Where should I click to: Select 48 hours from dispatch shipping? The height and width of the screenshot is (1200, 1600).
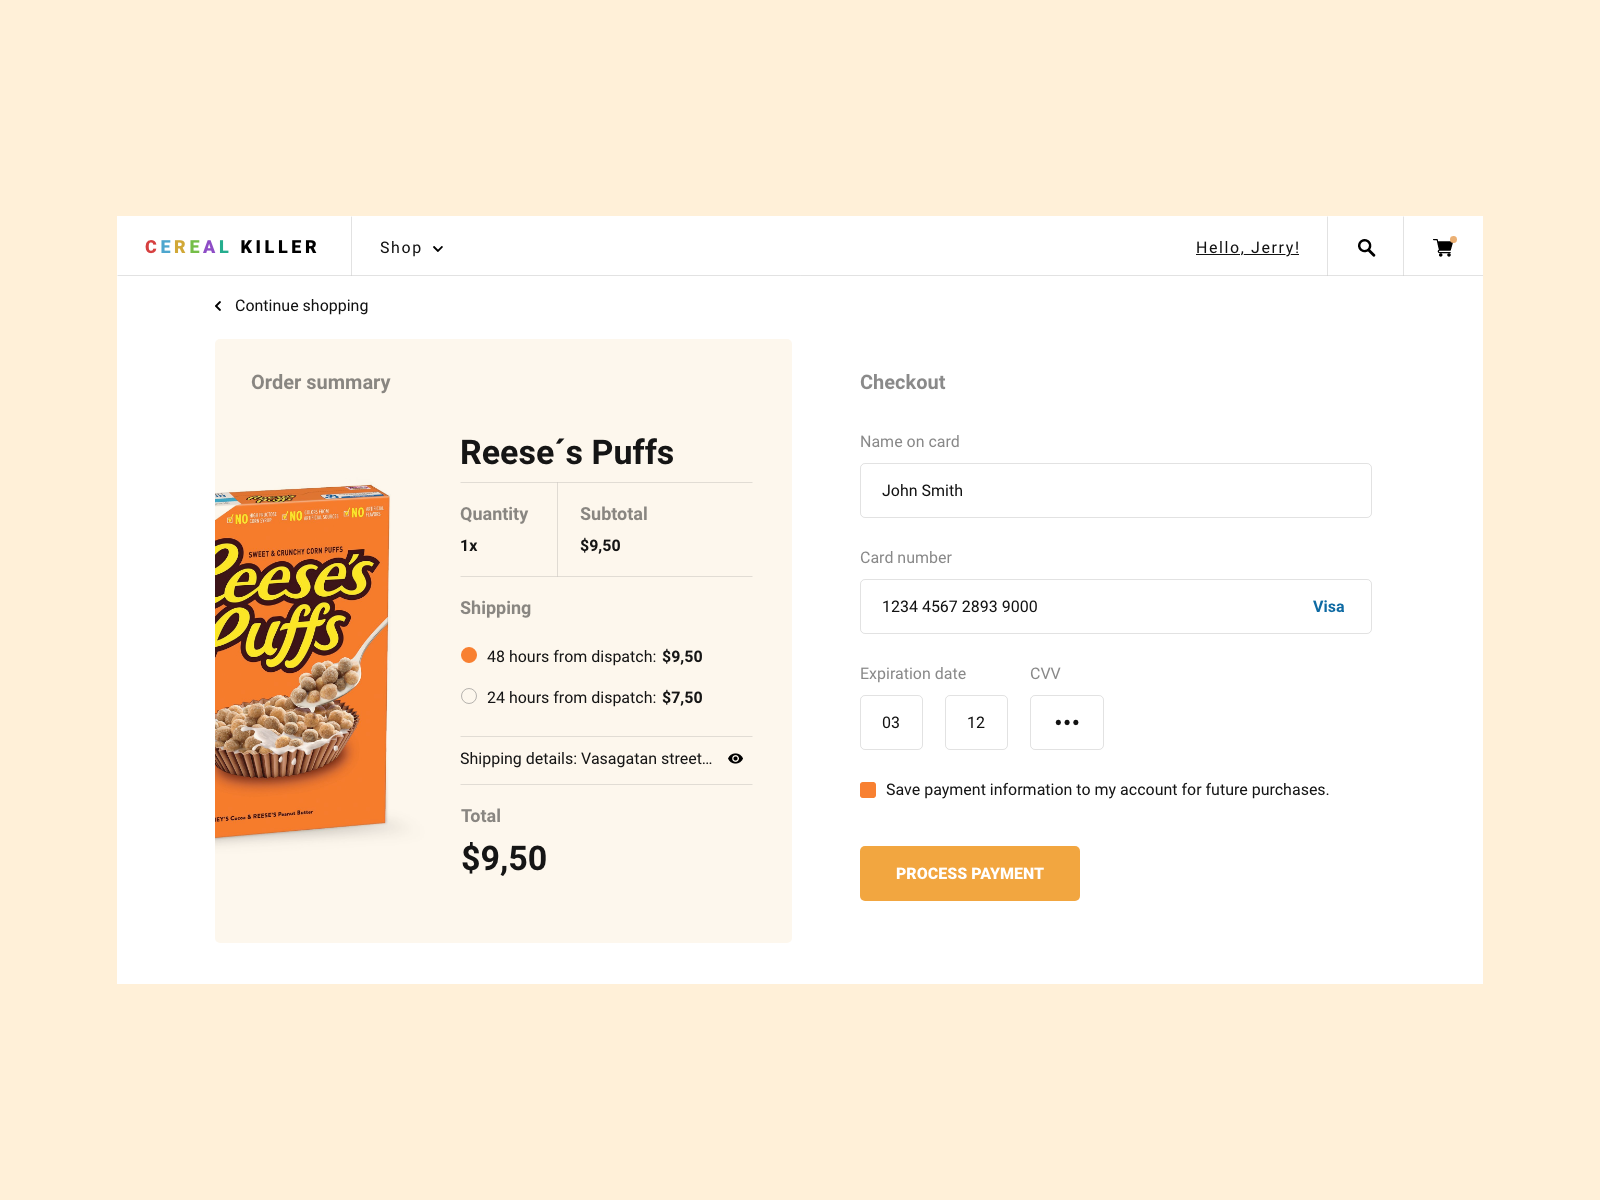(469, 656)
